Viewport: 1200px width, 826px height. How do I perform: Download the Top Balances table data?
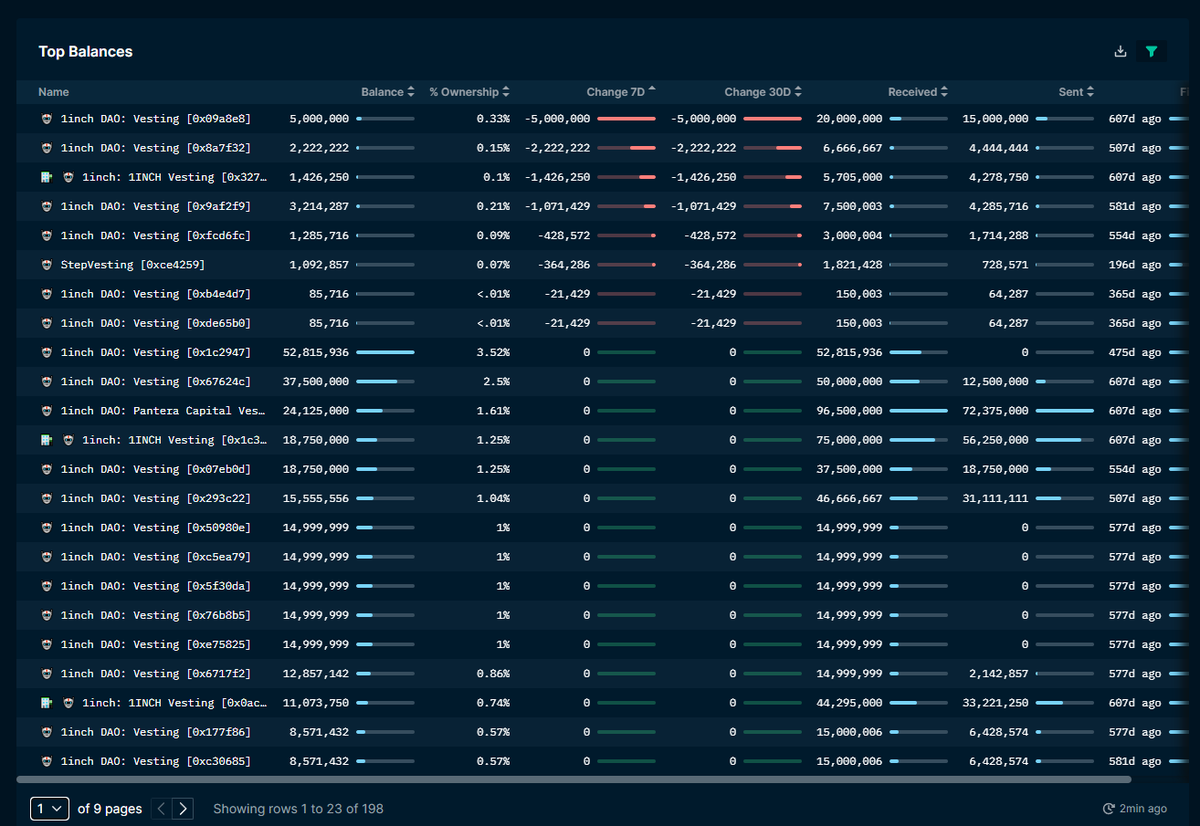coord(1120,52)
